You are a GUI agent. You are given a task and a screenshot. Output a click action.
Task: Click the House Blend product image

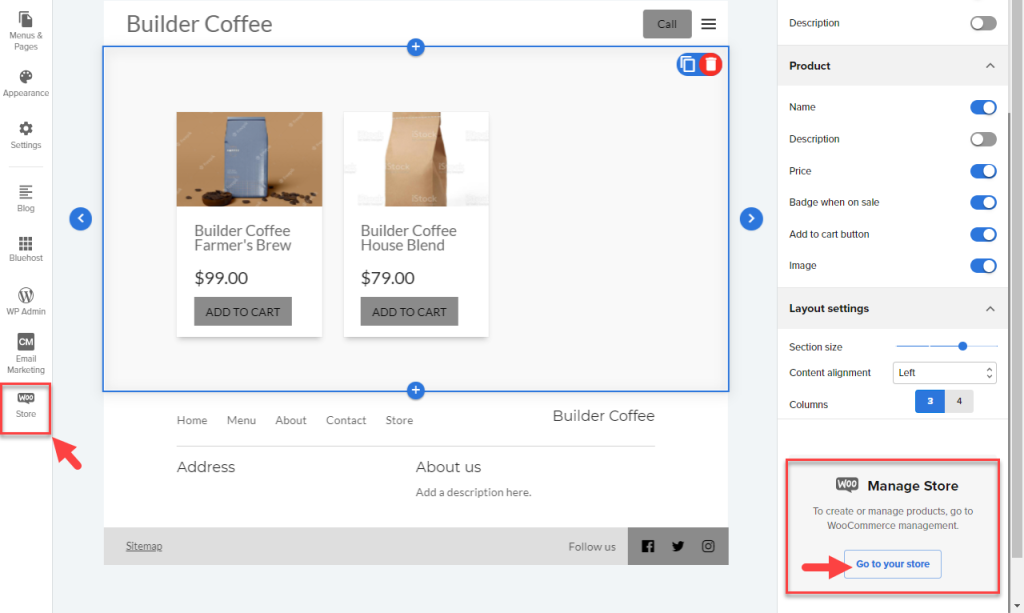[416, 159]
